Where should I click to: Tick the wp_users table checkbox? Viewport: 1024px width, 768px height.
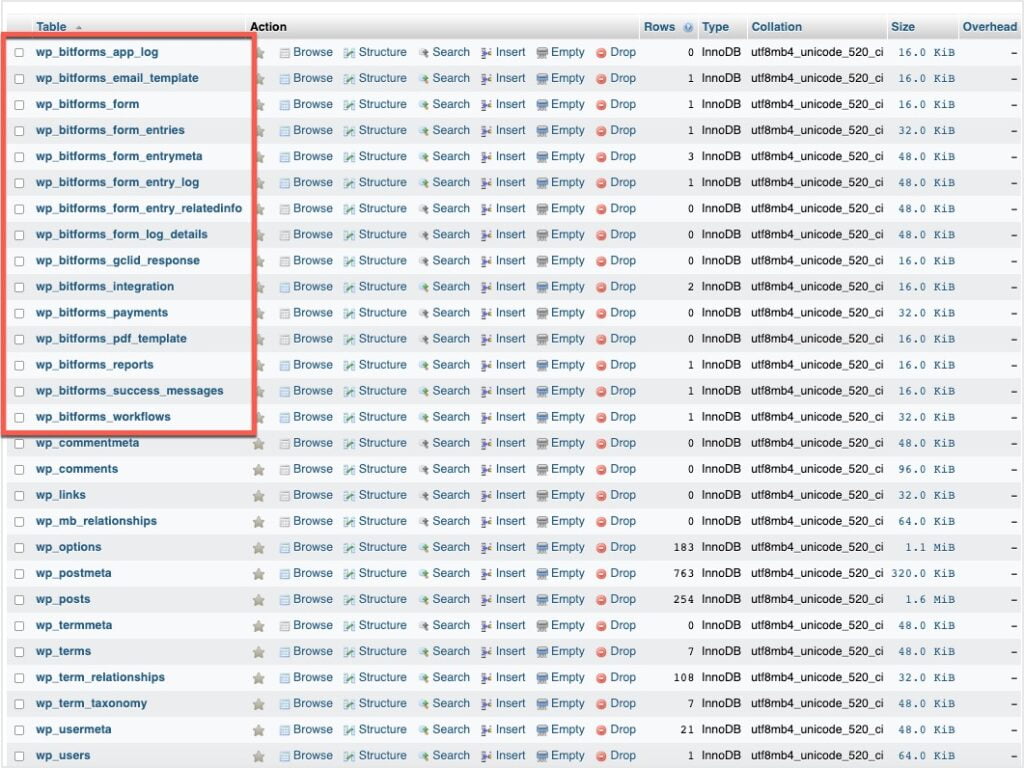18,755
